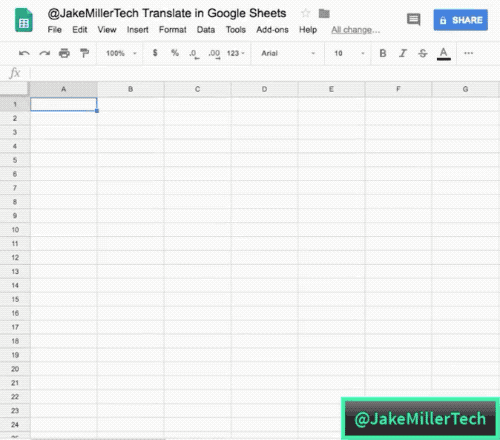This screenshot has width=500, height=440.
Task: Click into the formula bar
Action: tap(265, 73)
